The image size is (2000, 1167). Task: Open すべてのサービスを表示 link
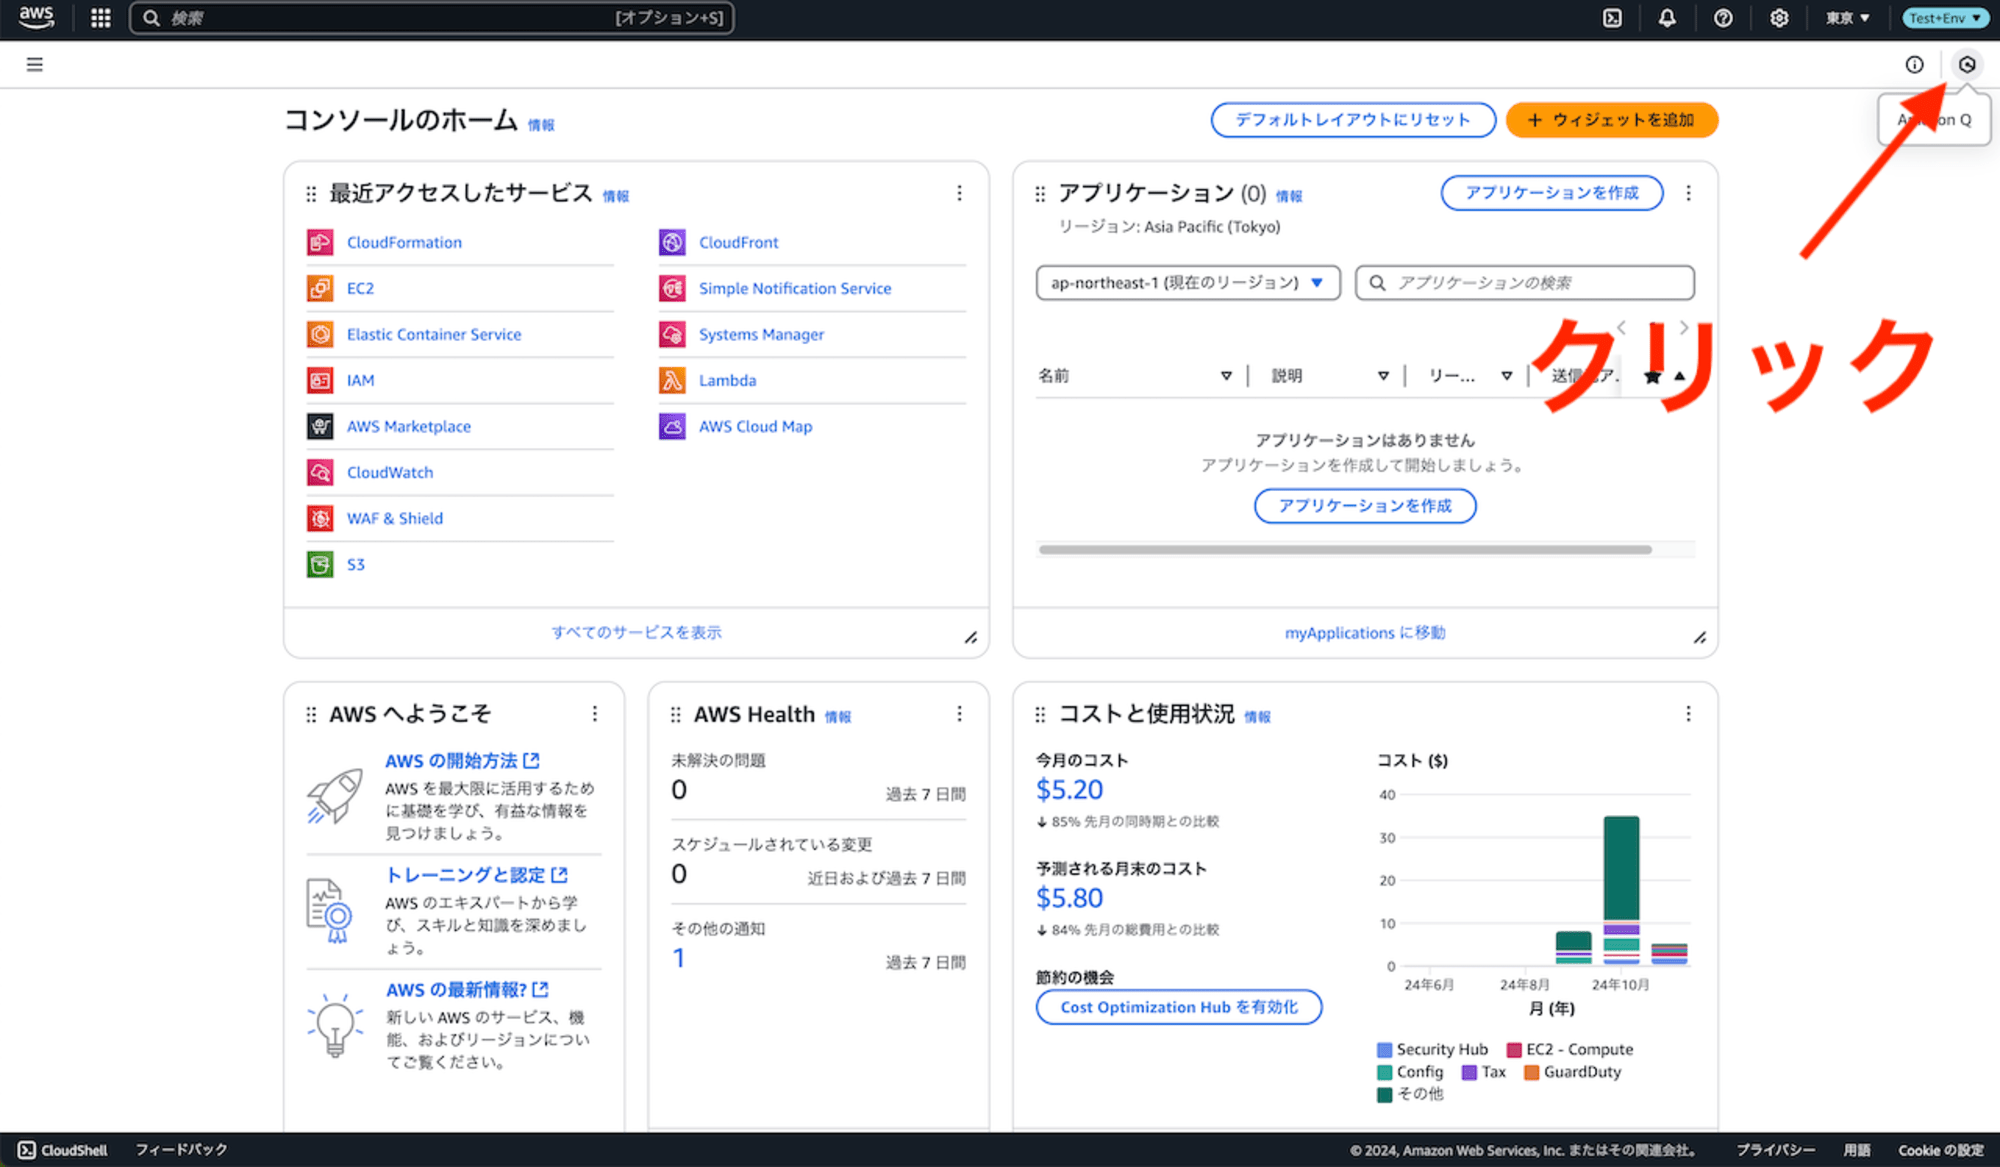[636, 632]
